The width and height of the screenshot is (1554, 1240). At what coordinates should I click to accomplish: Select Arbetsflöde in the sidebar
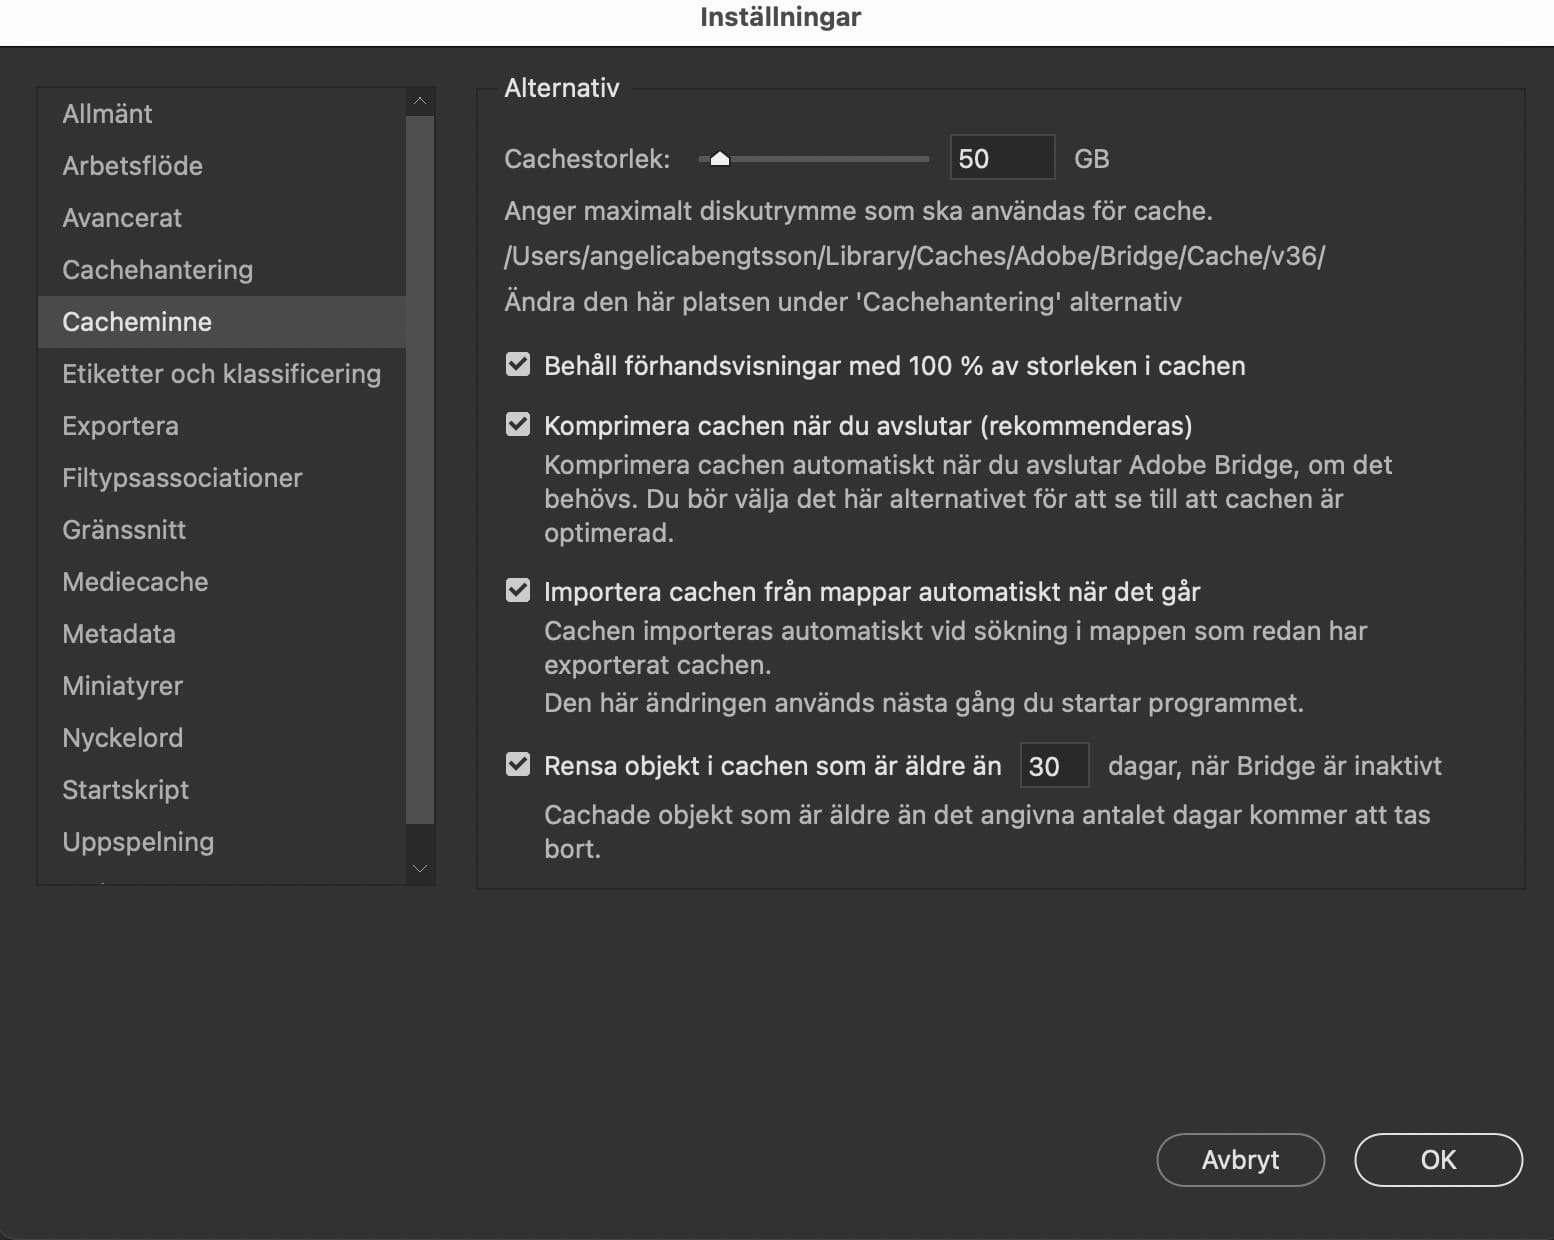(x=132, y=166)
